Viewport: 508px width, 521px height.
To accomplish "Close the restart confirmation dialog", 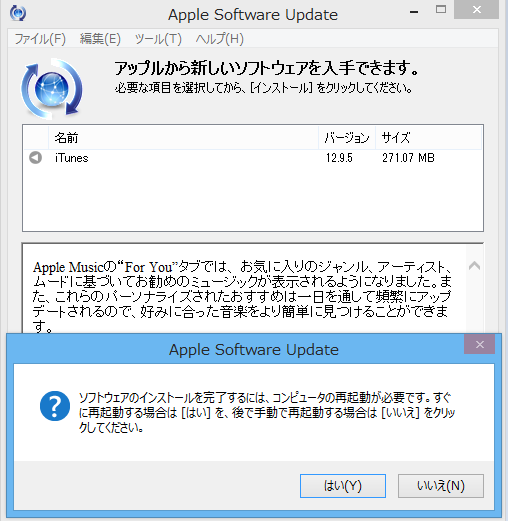I will coord(479,344).
